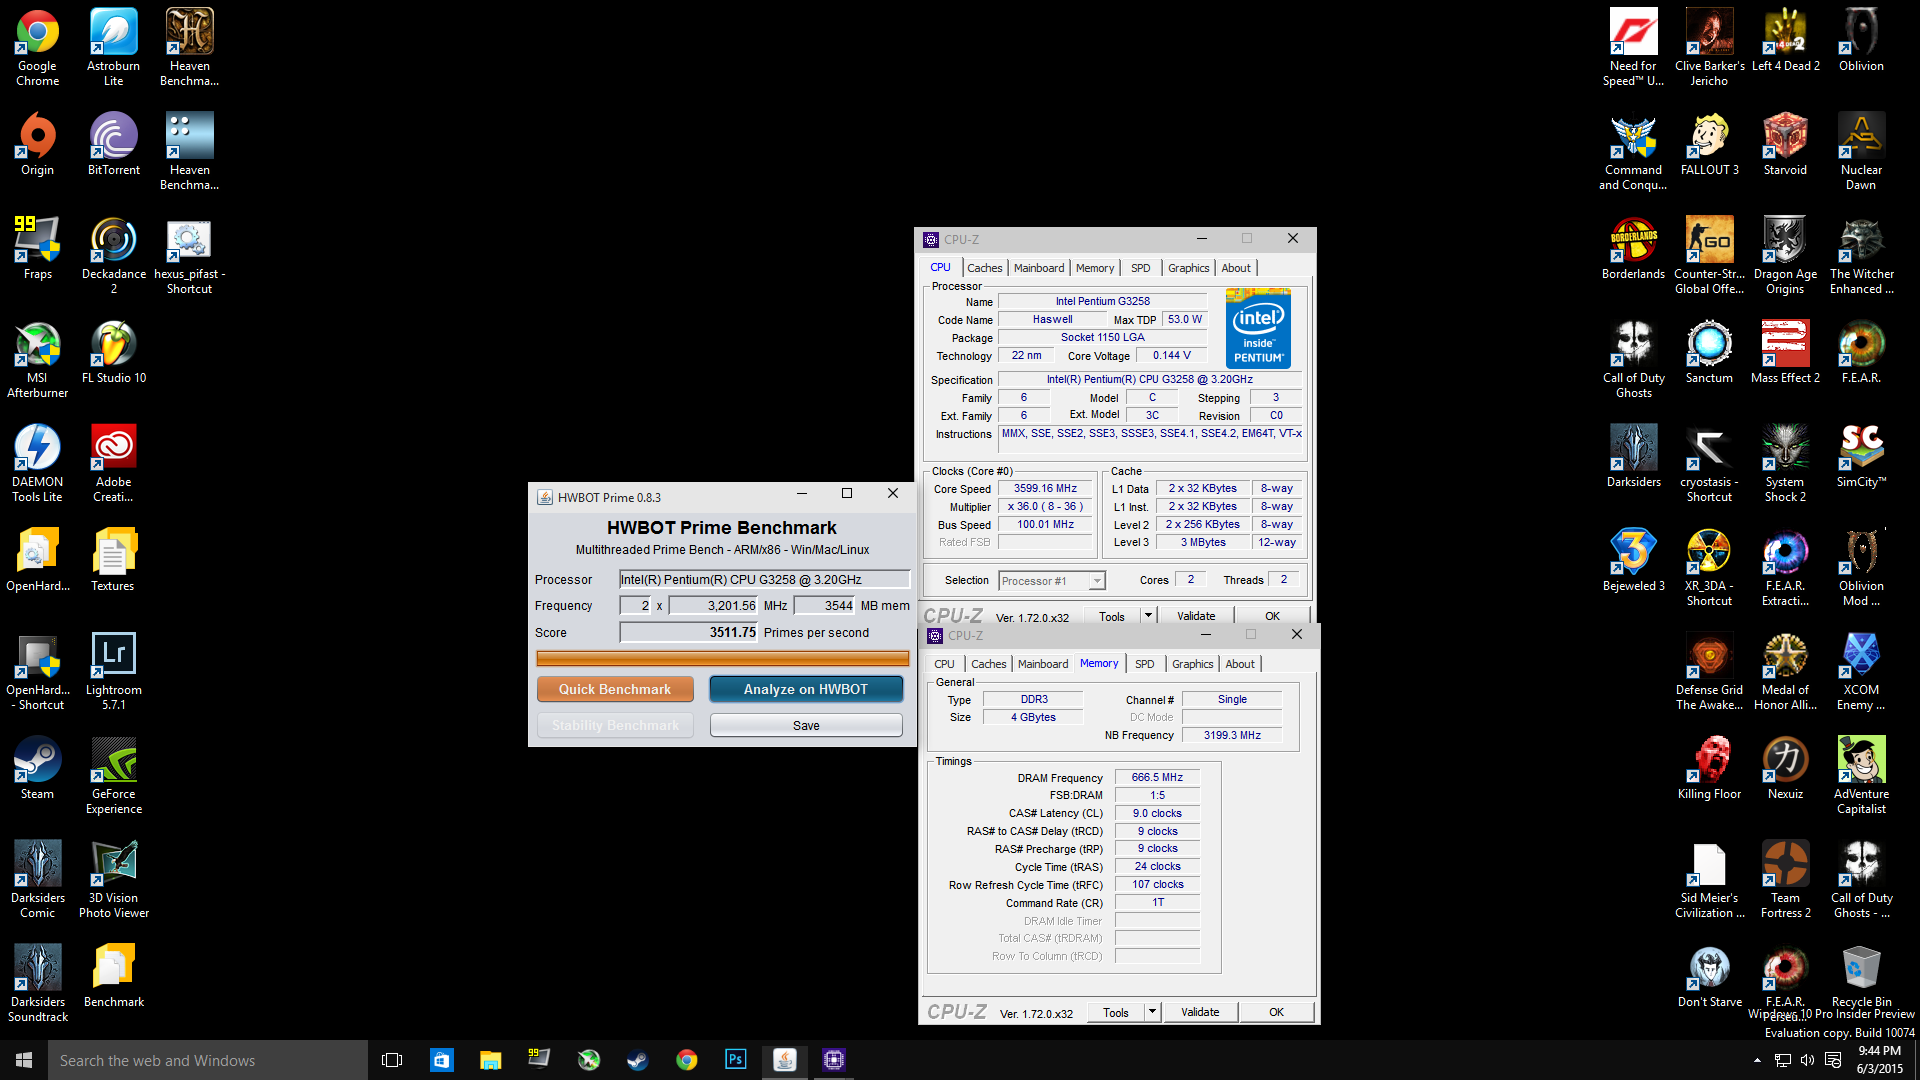Screen dimensions: 1920x1080
Task: Click Processor name field in HWBOT Prime
Action: 765,579
